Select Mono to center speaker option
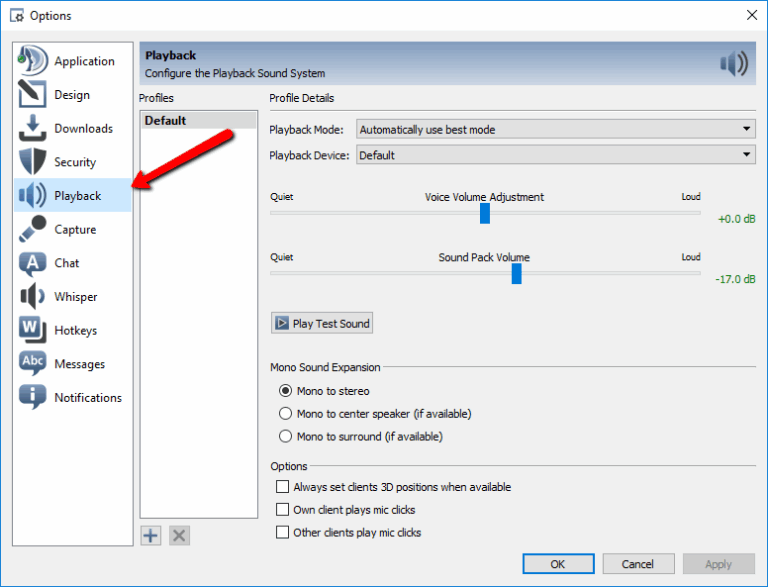This screenshot has height=587, width=768. point(375,414)
